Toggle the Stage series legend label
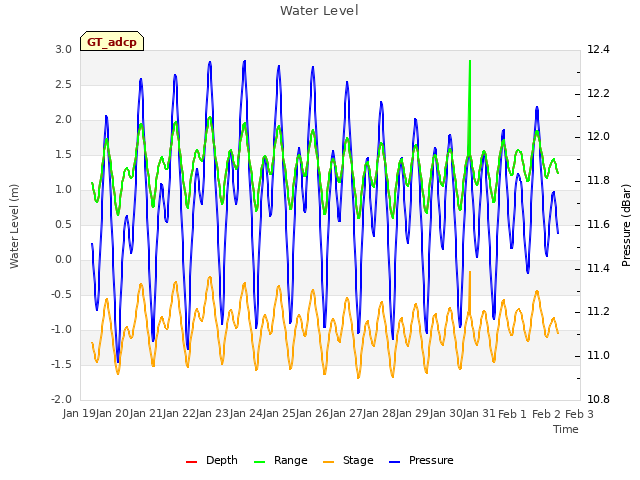The height and width of the screenshot is (480, 640). pos(358,460)
